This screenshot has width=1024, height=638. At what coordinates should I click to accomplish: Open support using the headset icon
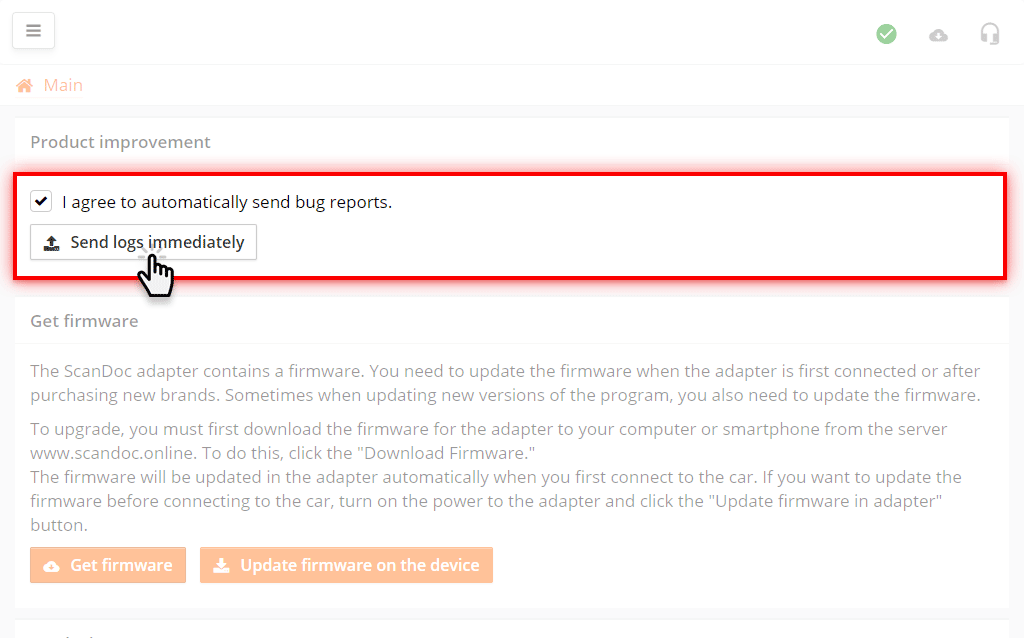click(990, 33)
